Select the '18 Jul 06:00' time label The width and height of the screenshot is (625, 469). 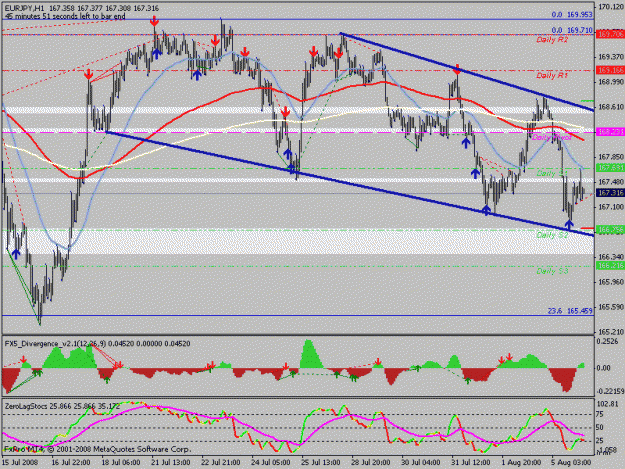point(121,463)
